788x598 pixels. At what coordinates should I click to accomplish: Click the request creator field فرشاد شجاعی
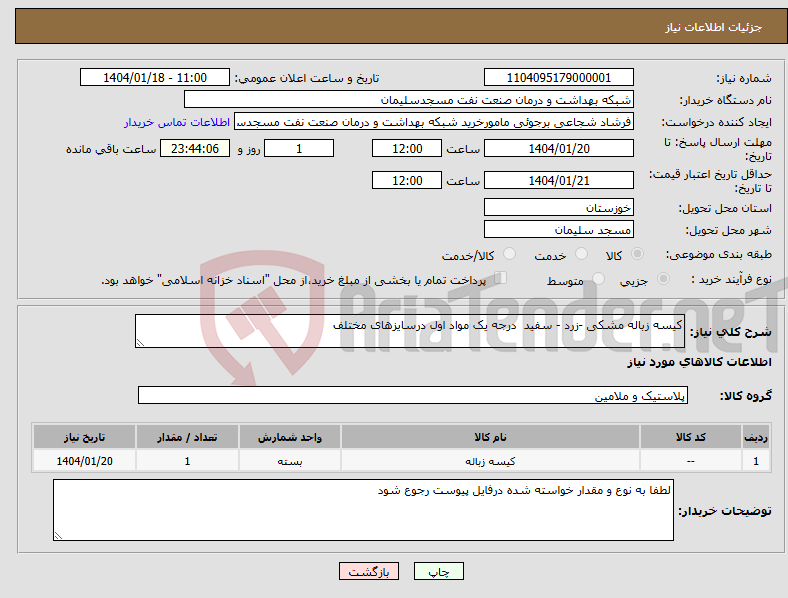[x=434, y=122]
